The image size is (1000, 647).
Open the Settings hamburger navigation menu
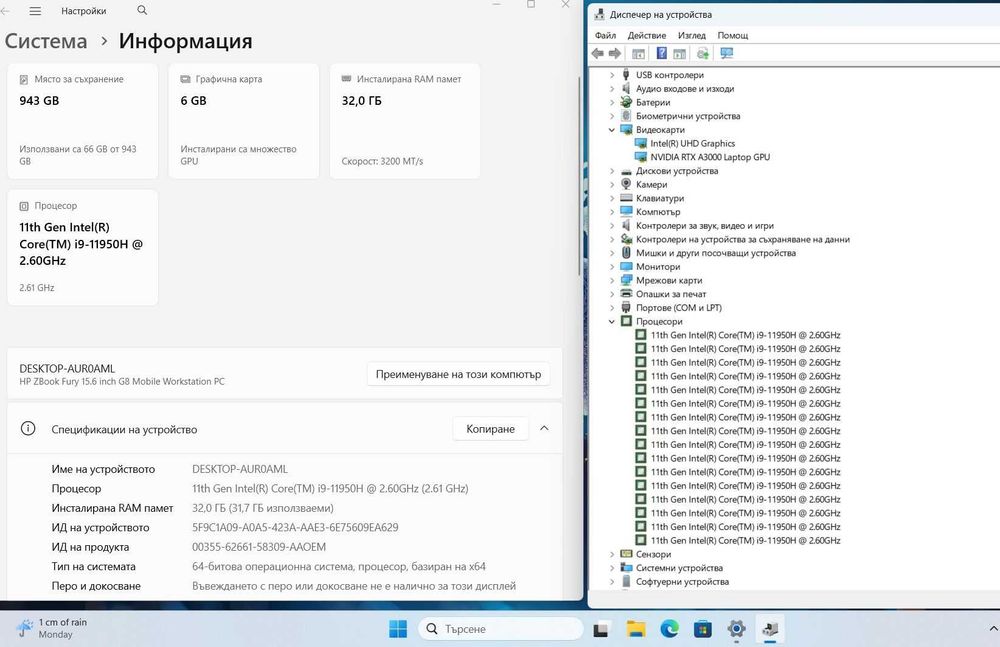35,11
